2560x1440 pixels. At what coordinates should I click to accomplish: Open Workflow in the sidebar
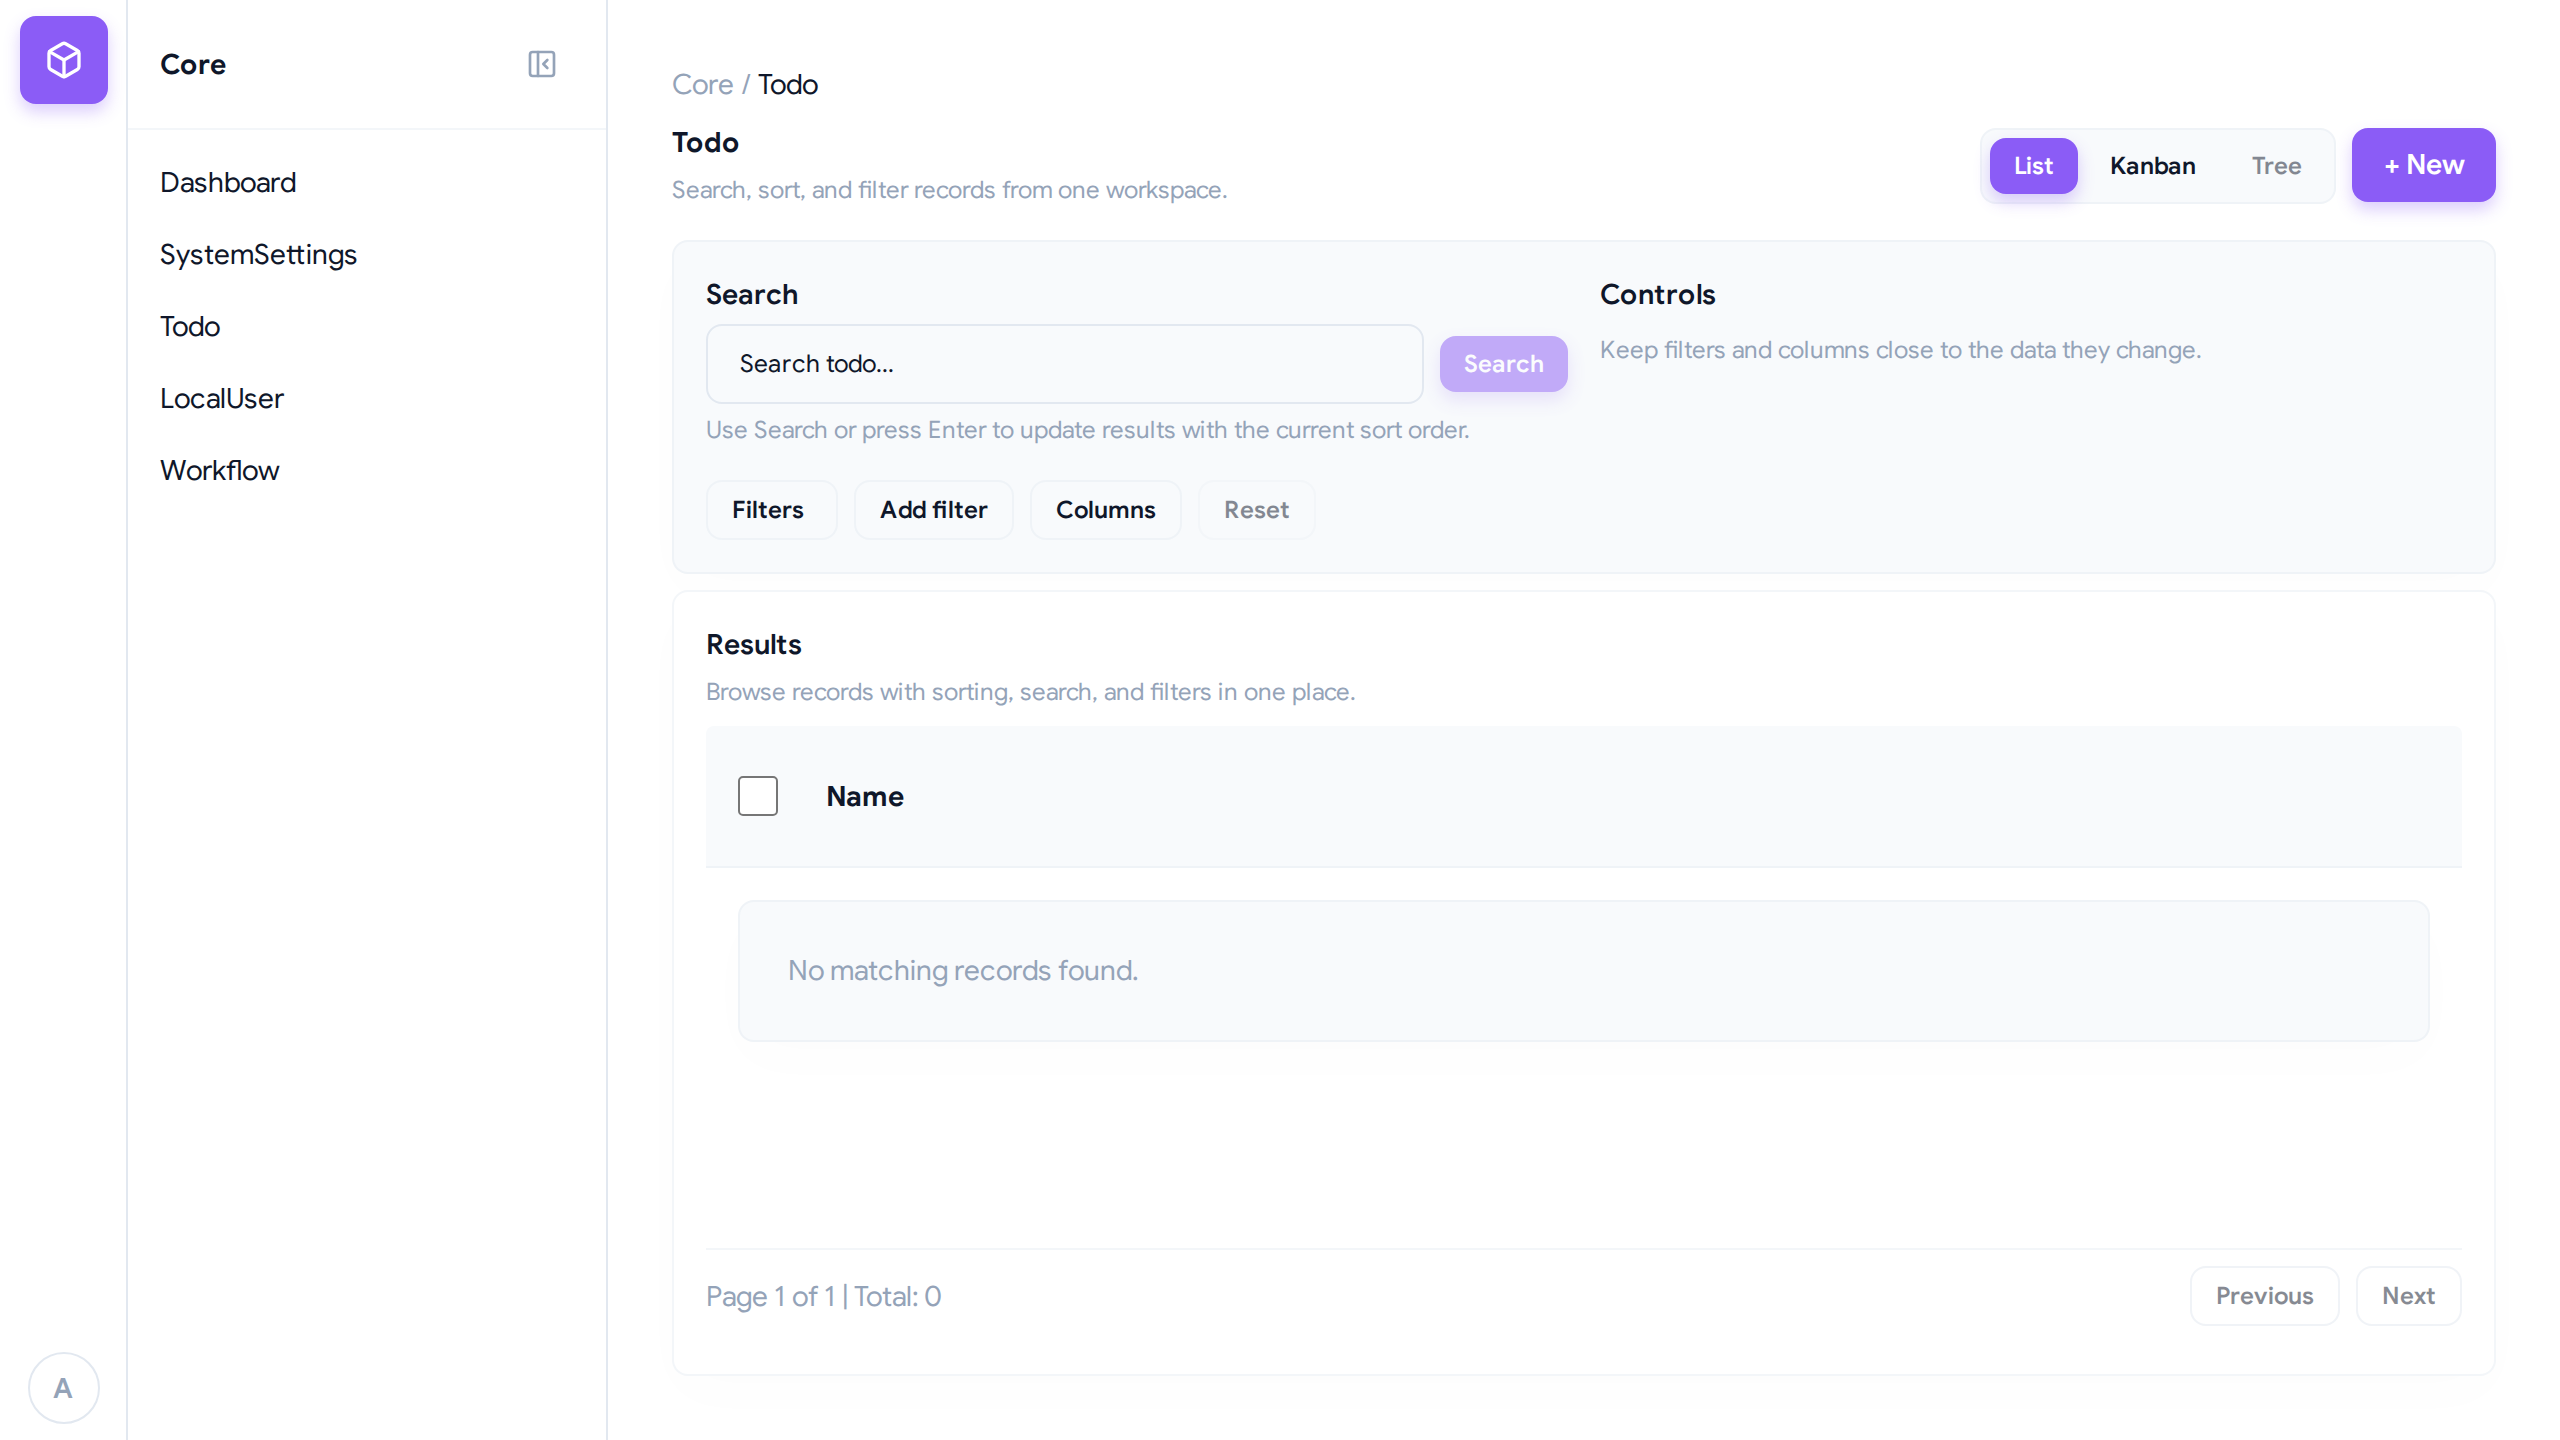(220, 470)
